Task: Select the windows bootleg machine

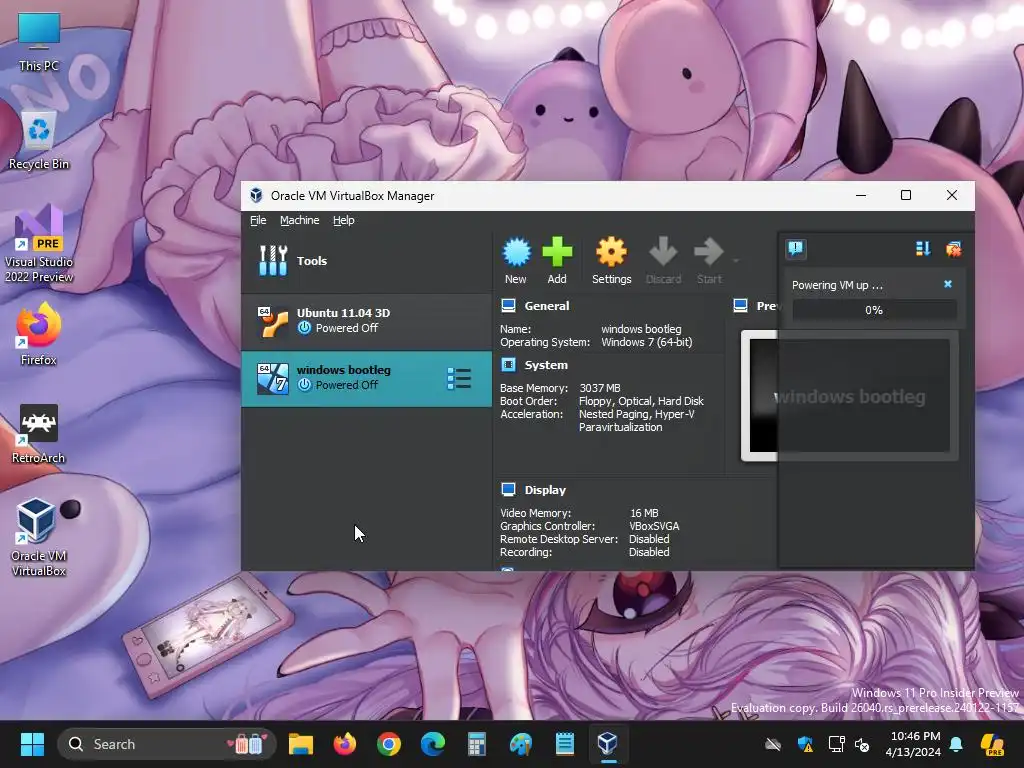Action: pos(366,379)
